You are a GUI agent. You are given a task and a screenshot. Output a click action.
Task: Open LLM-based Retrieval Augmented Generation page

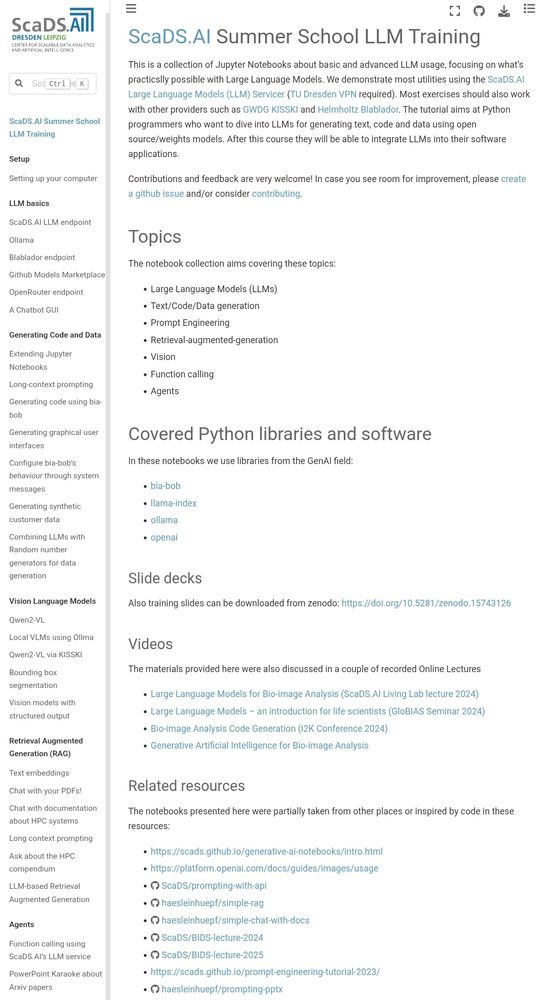[49, 893]
